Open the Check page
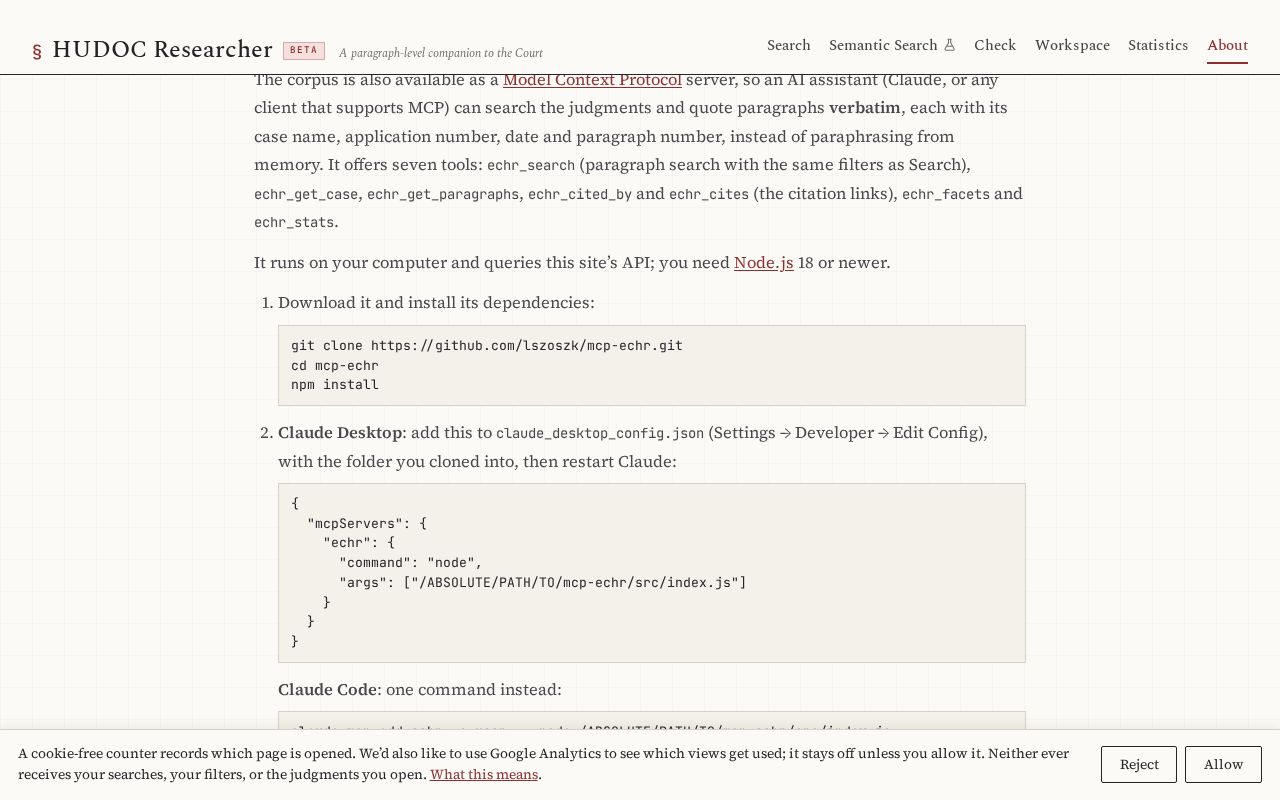Screen dimensions: 1280x800 (995, 45)
